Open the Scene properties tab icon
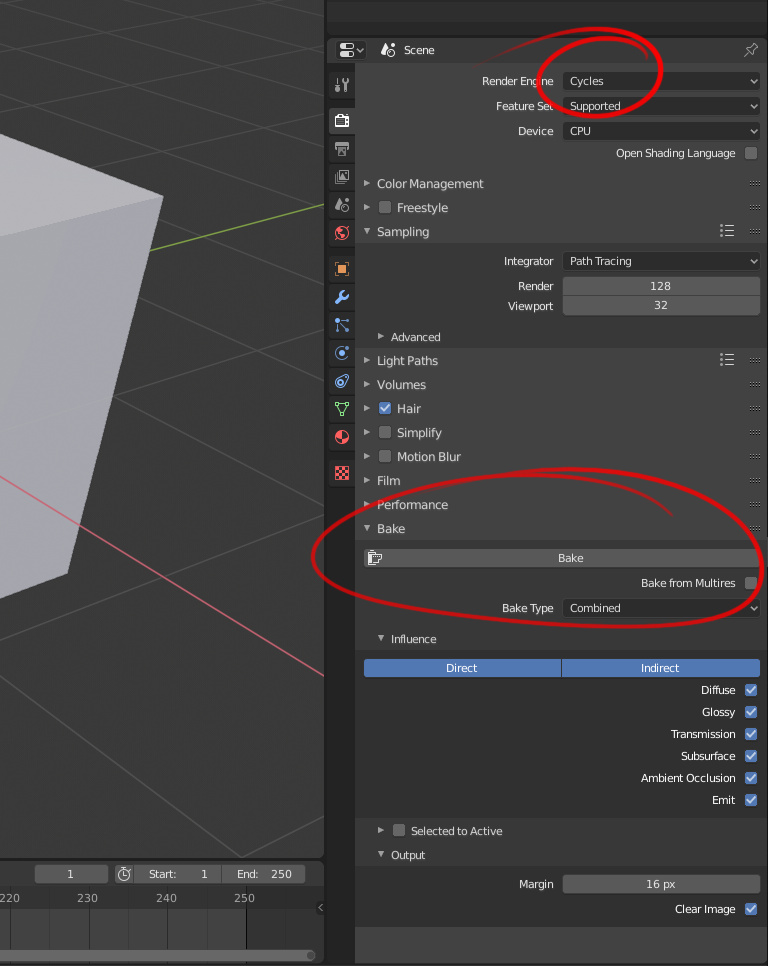This screenshot has width=768, height=966. pos(342,205)
